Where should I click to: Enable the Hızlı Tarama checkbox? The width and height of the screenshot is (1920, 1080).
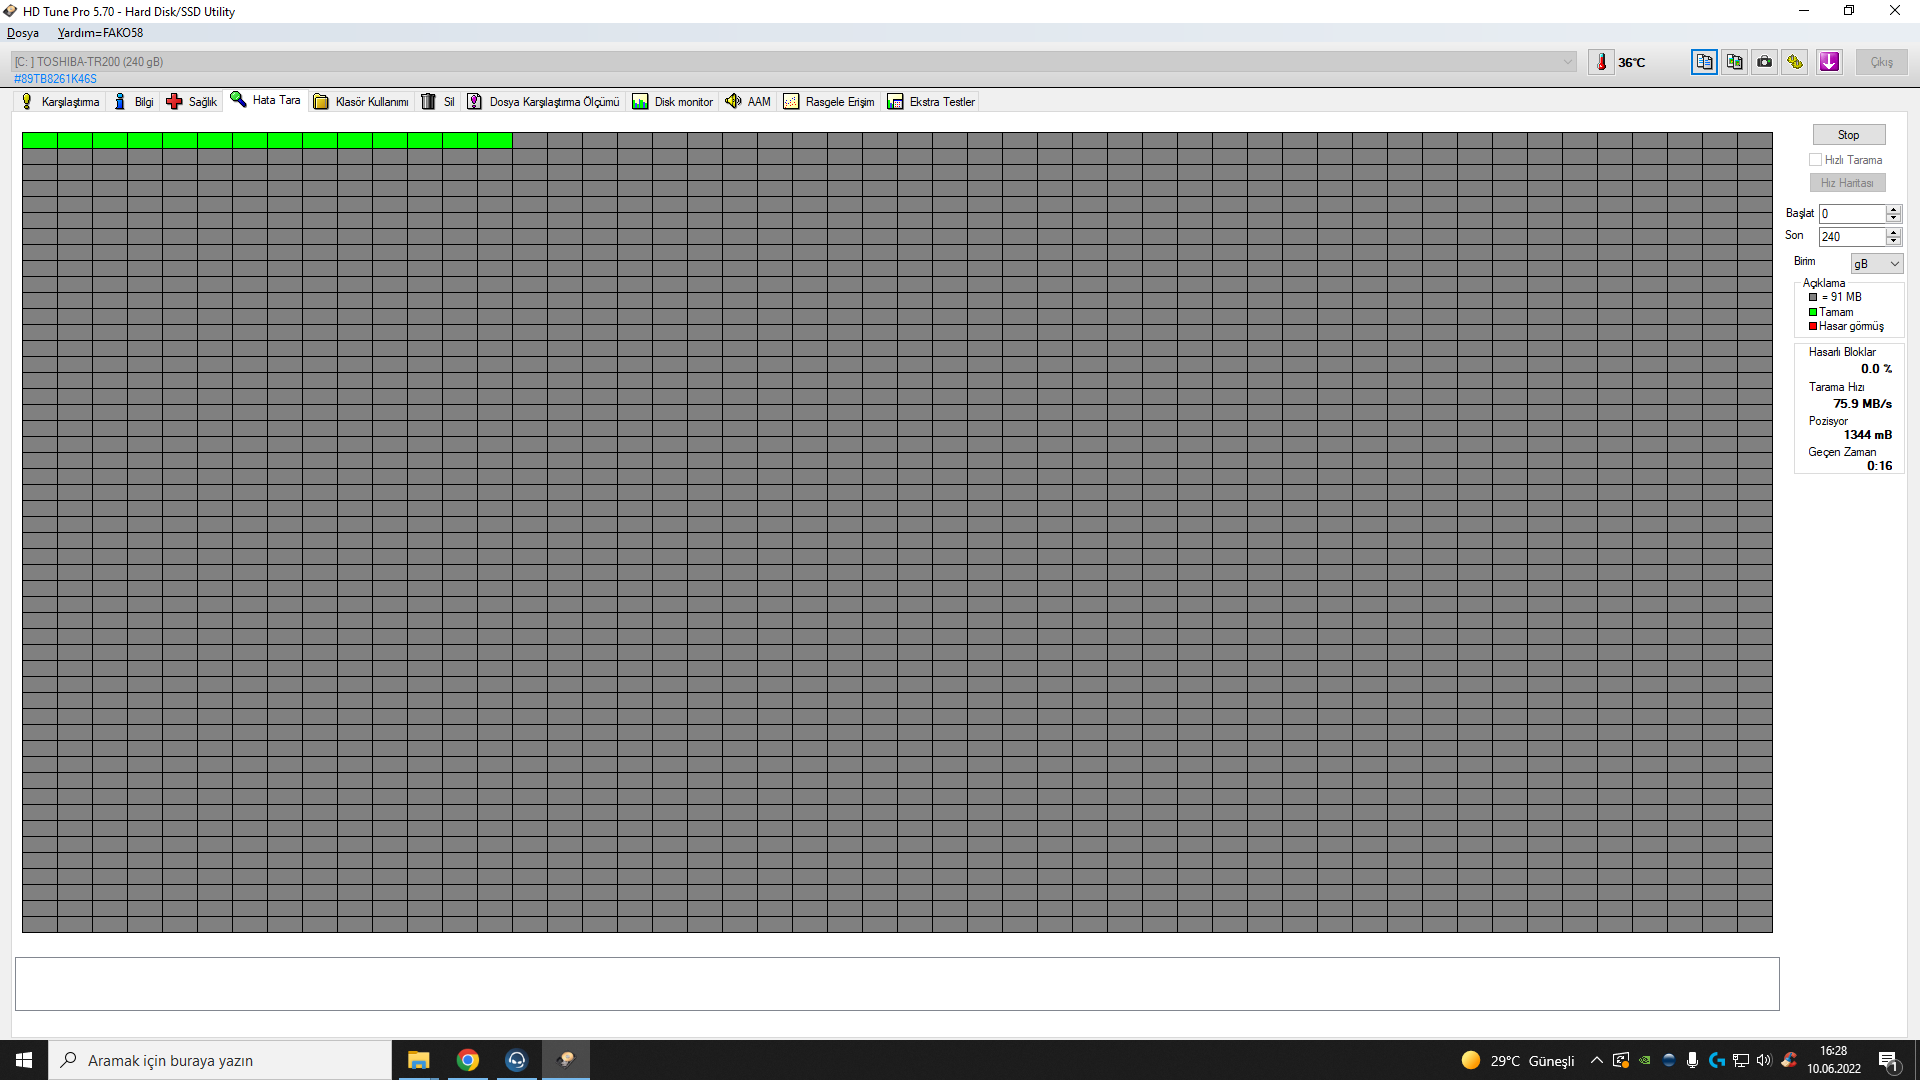coord(1815,160)
